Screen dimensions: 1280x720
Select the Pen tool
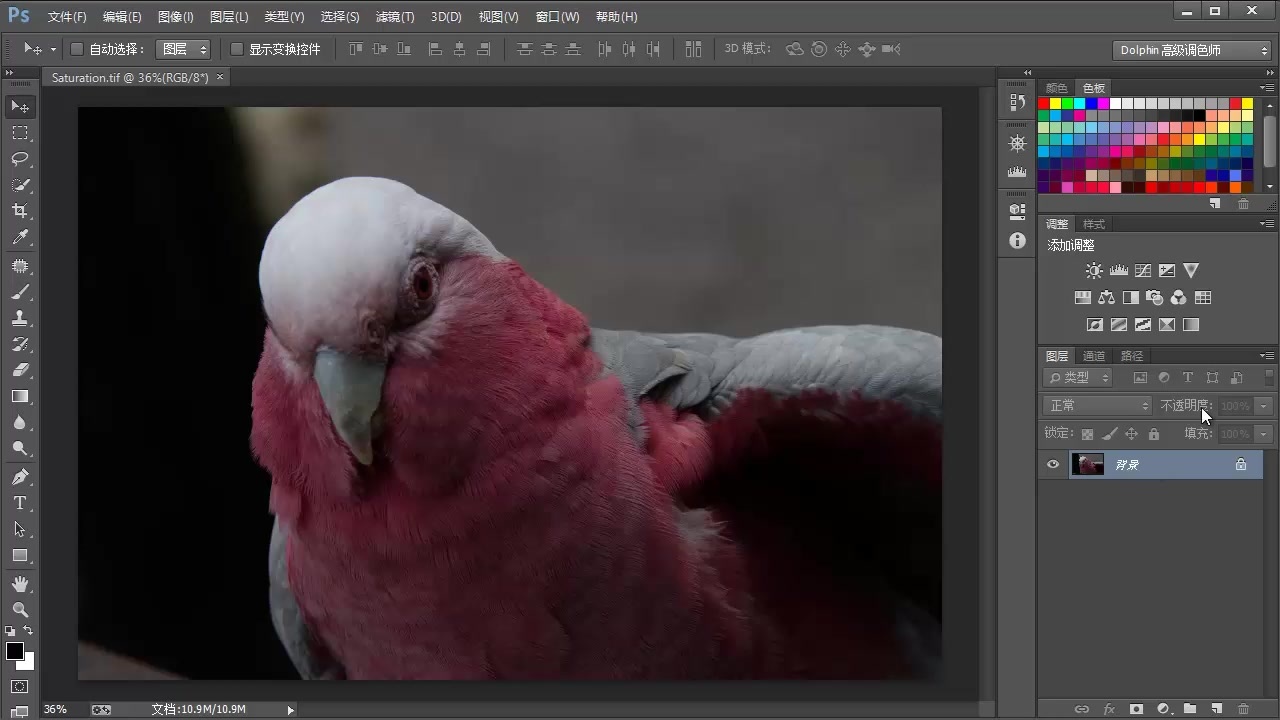(x=20, y=476)
